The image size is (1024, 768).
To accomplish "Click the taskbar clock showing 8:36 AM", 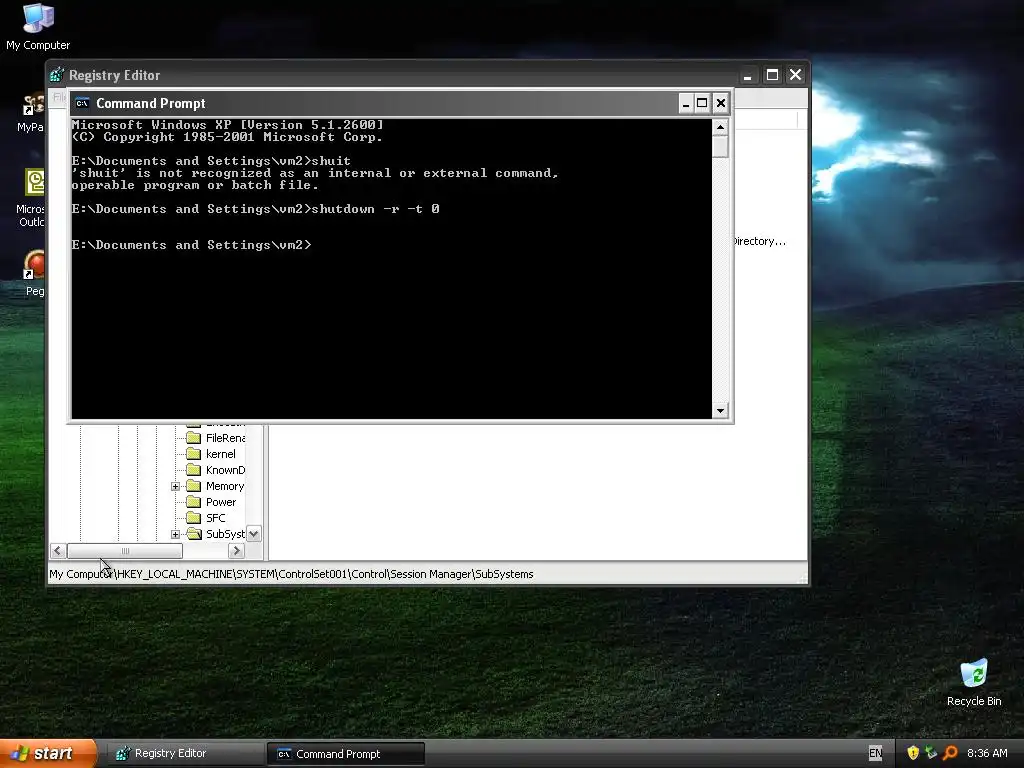I will [987, 753].
